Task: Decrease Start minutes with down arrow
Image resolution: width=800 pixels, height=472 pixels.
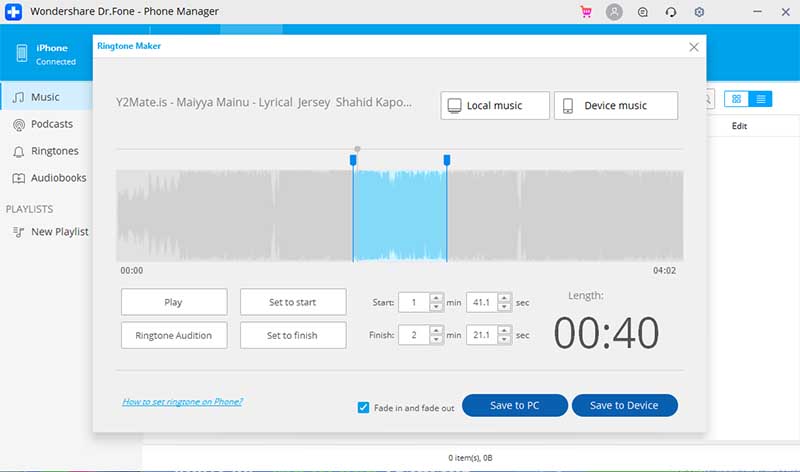Action: tap(436, 307)
